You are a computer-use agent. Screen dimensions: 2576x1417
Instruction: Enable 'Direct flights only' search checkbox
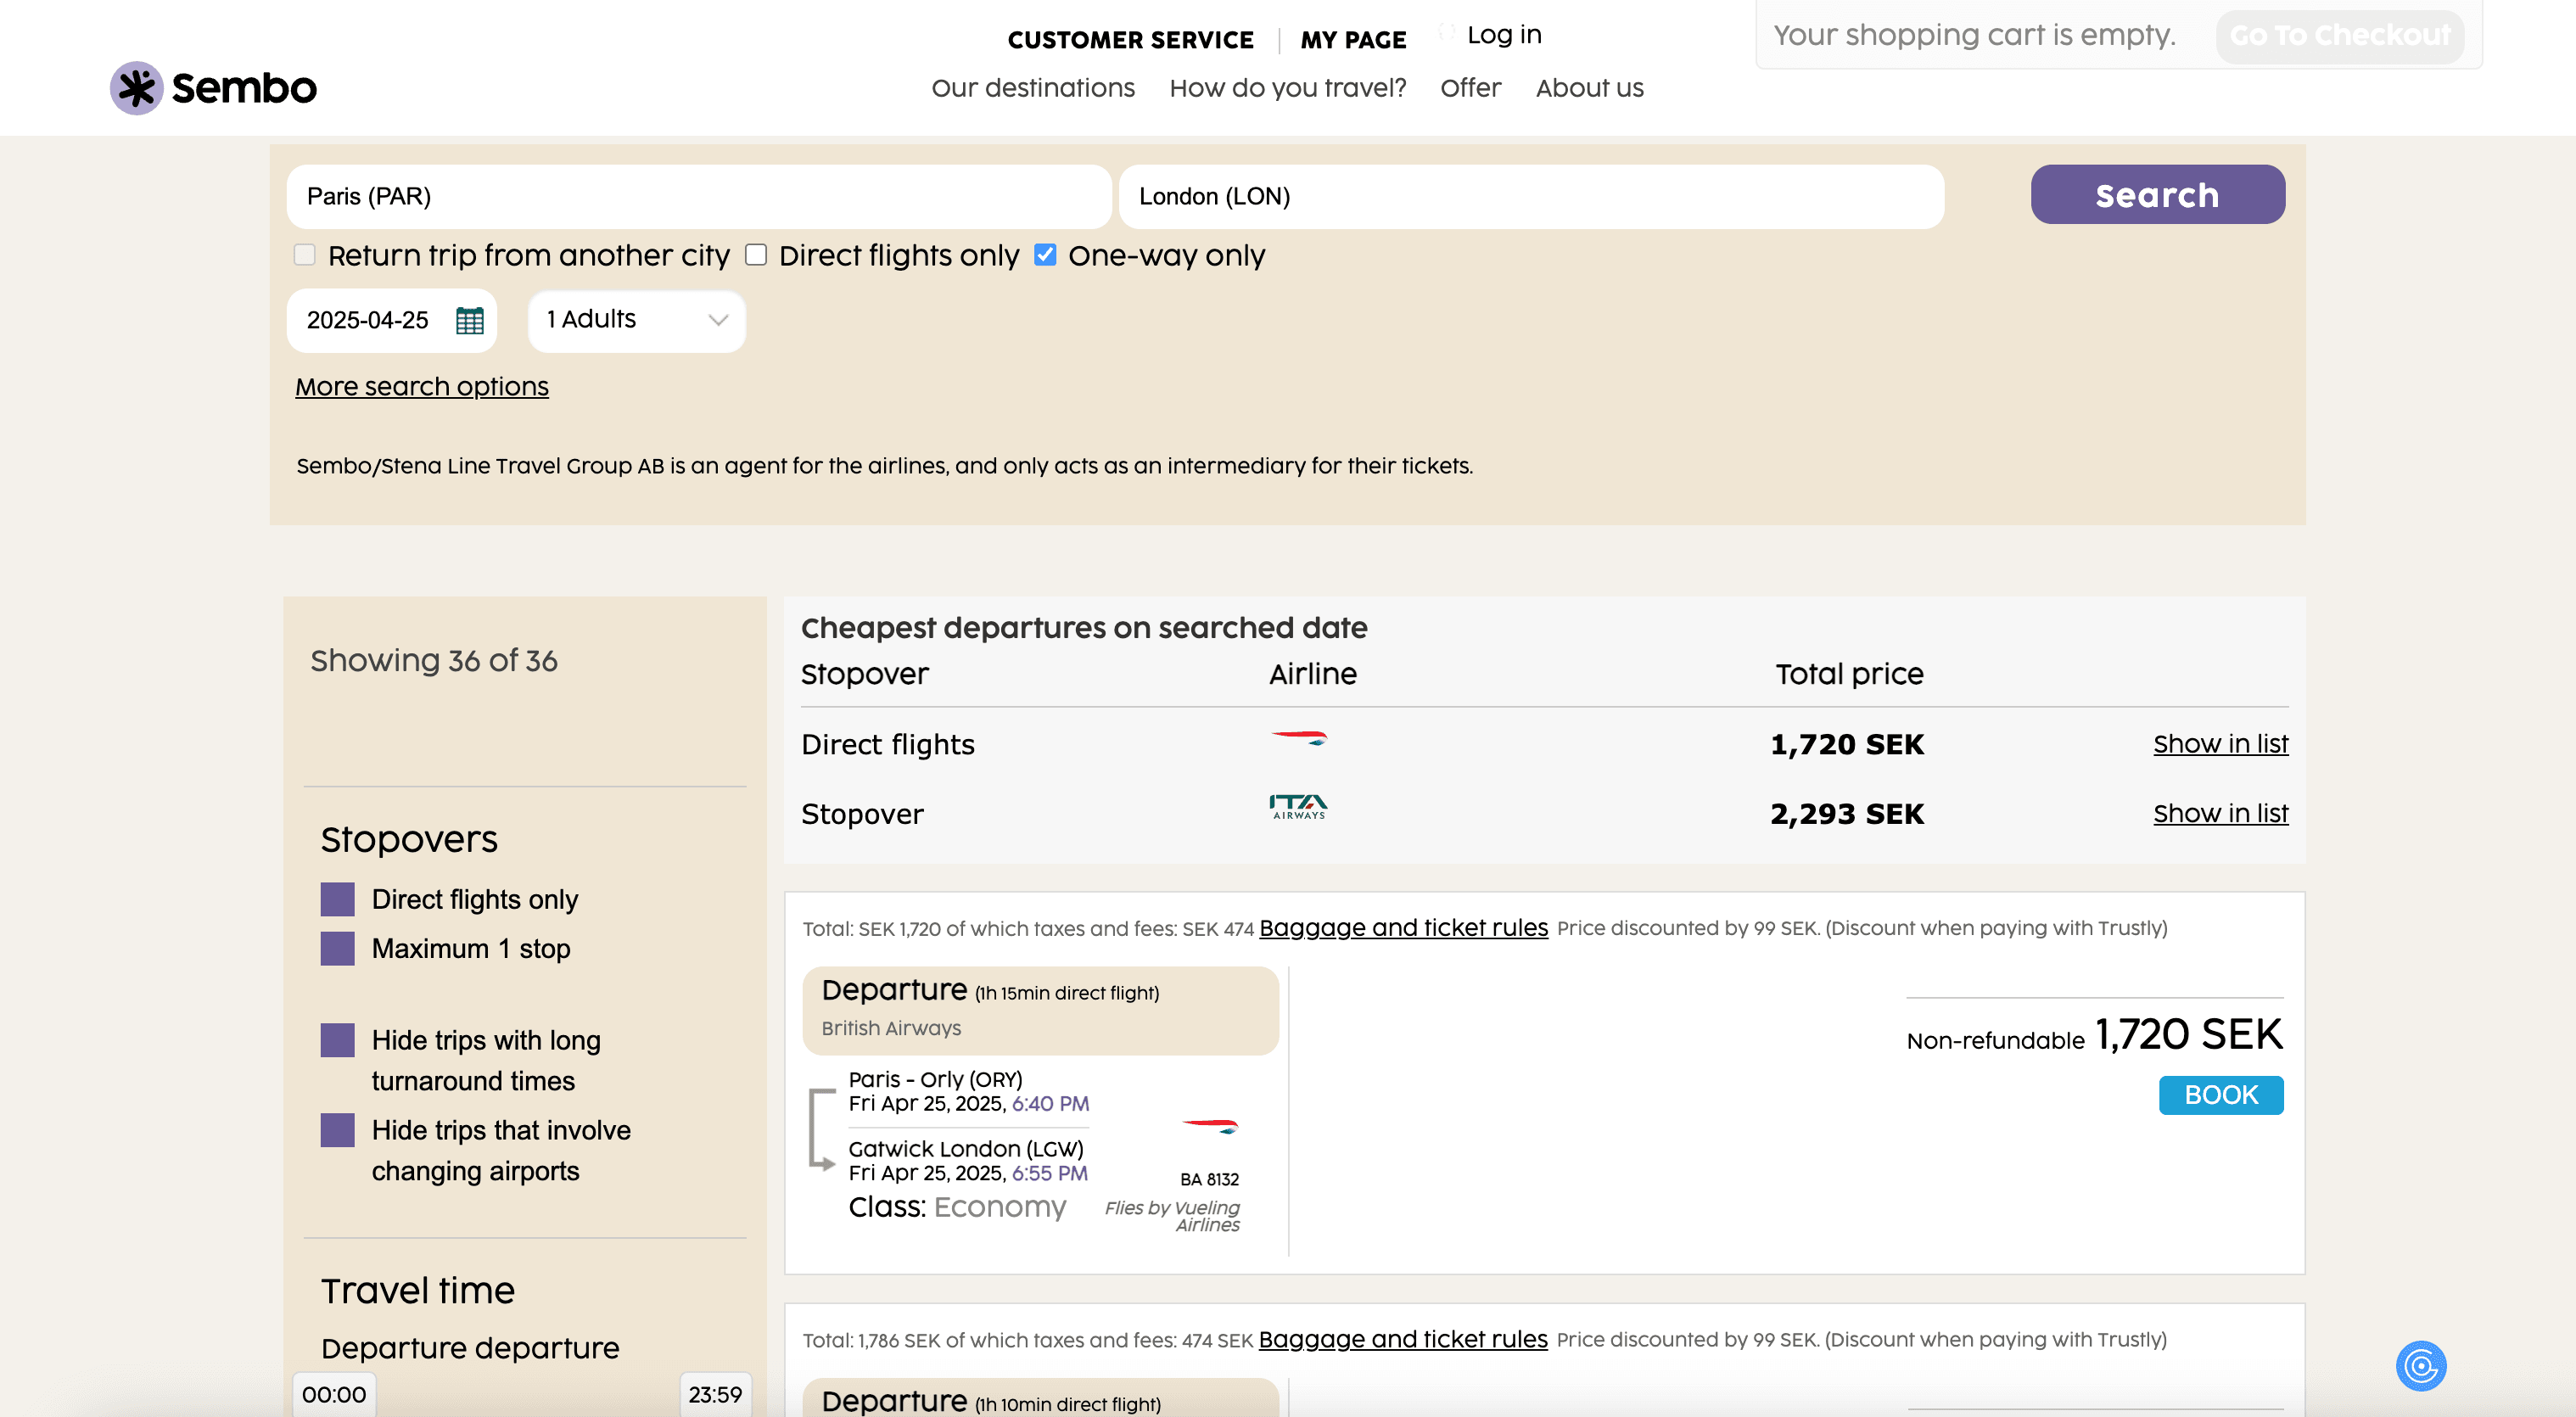[x=756, y=255]
